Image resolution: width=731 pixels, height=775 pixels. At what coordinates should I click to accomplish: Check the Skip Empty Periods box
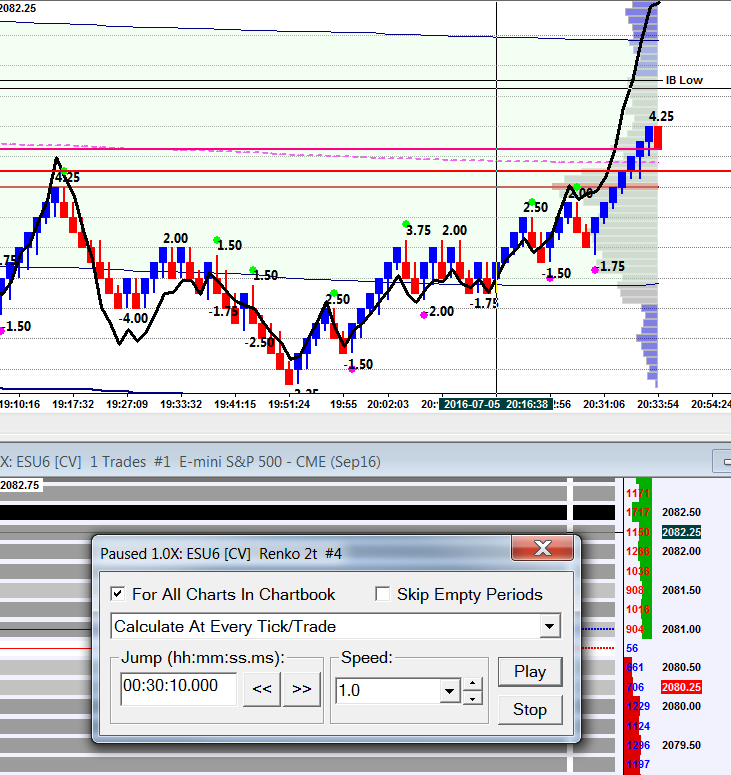pos(383,594)
